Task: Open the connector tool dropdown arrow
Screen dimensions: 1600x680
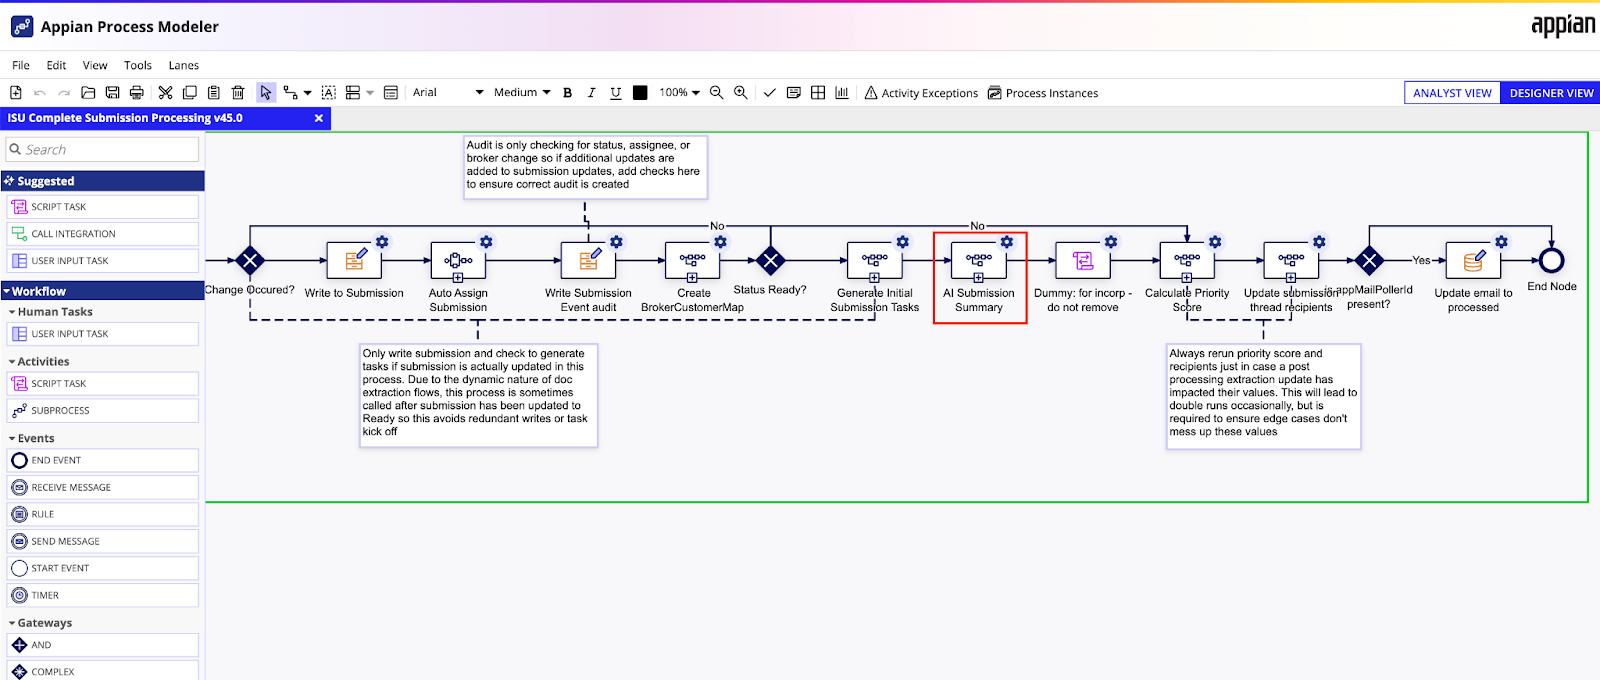Action: click(308, 93)
